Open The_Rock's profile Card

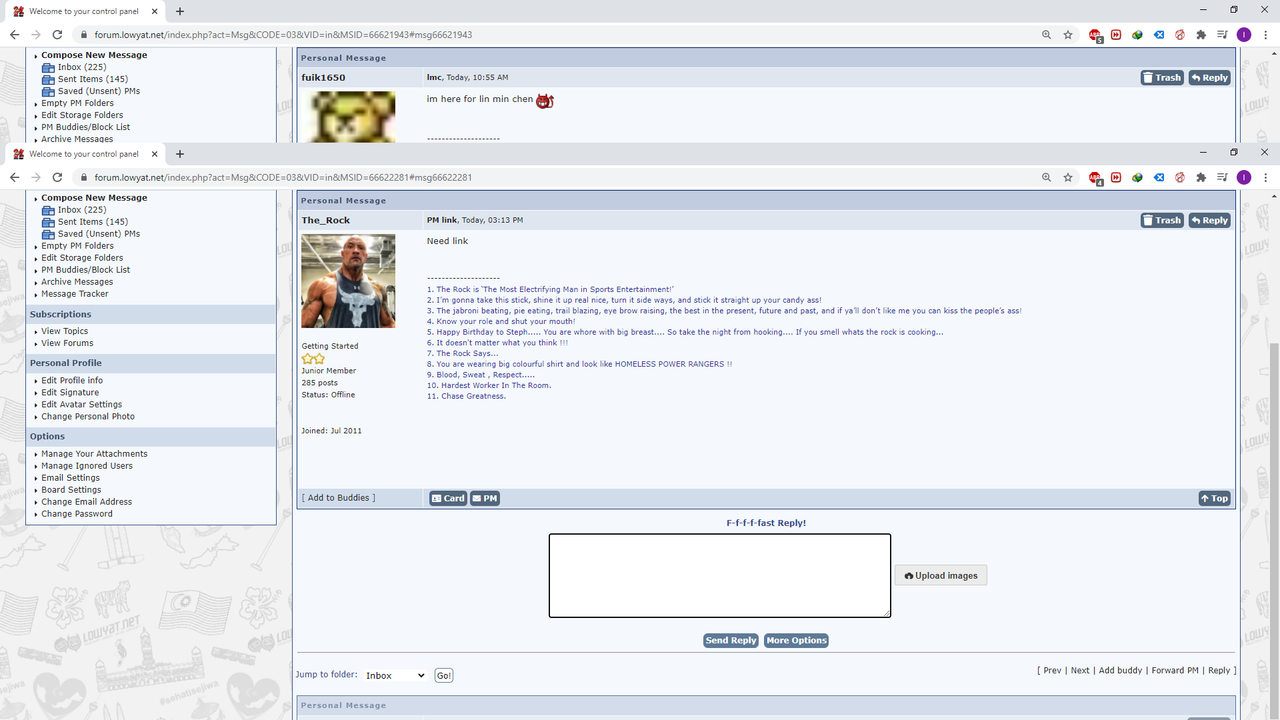tap(448, 498)
